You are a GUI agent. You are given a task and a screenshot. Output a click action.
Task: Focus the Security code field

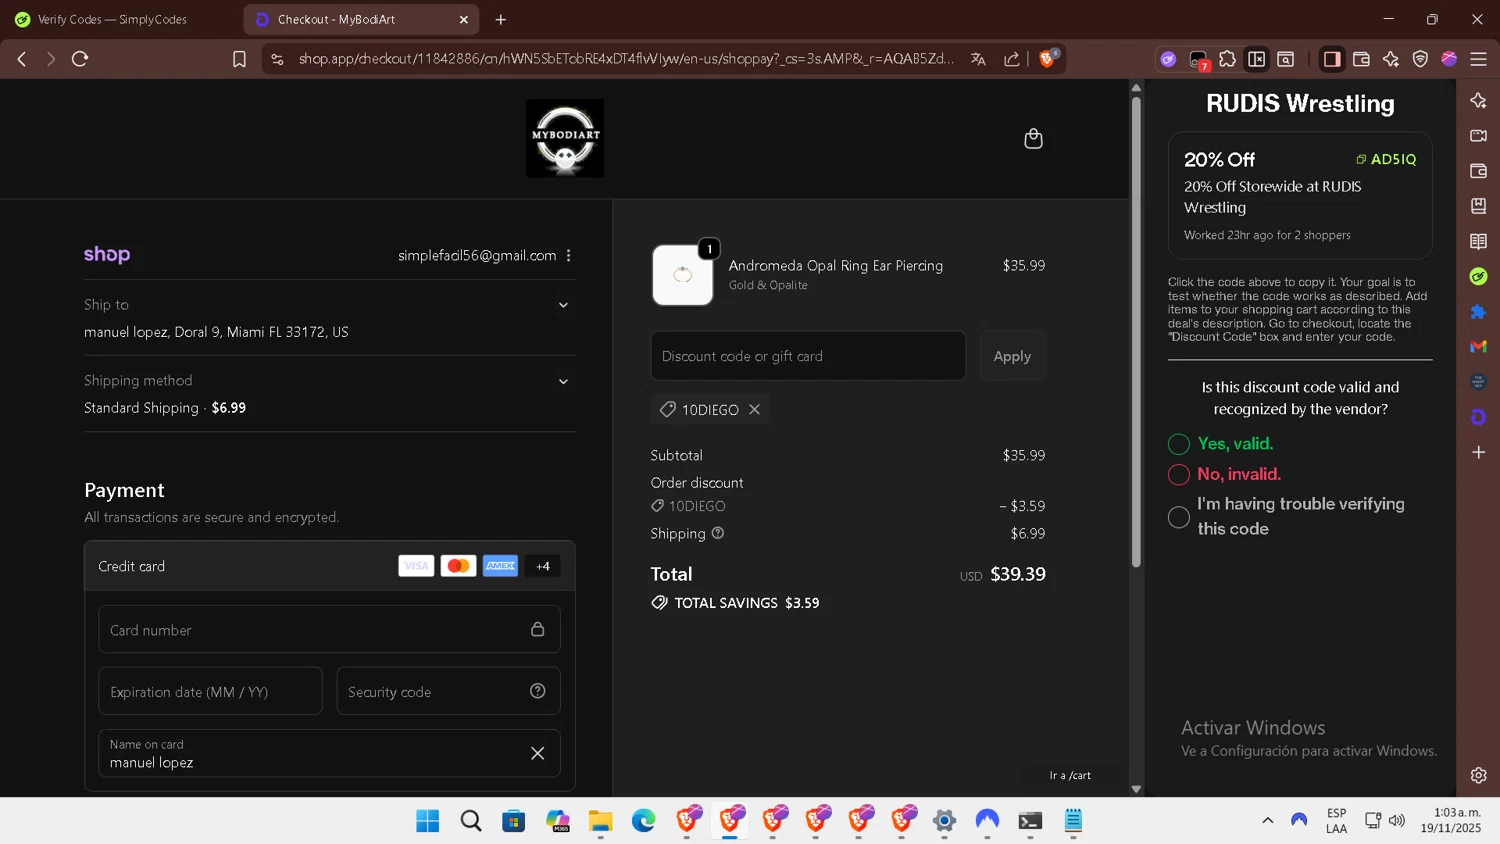[x=448, y=691]
